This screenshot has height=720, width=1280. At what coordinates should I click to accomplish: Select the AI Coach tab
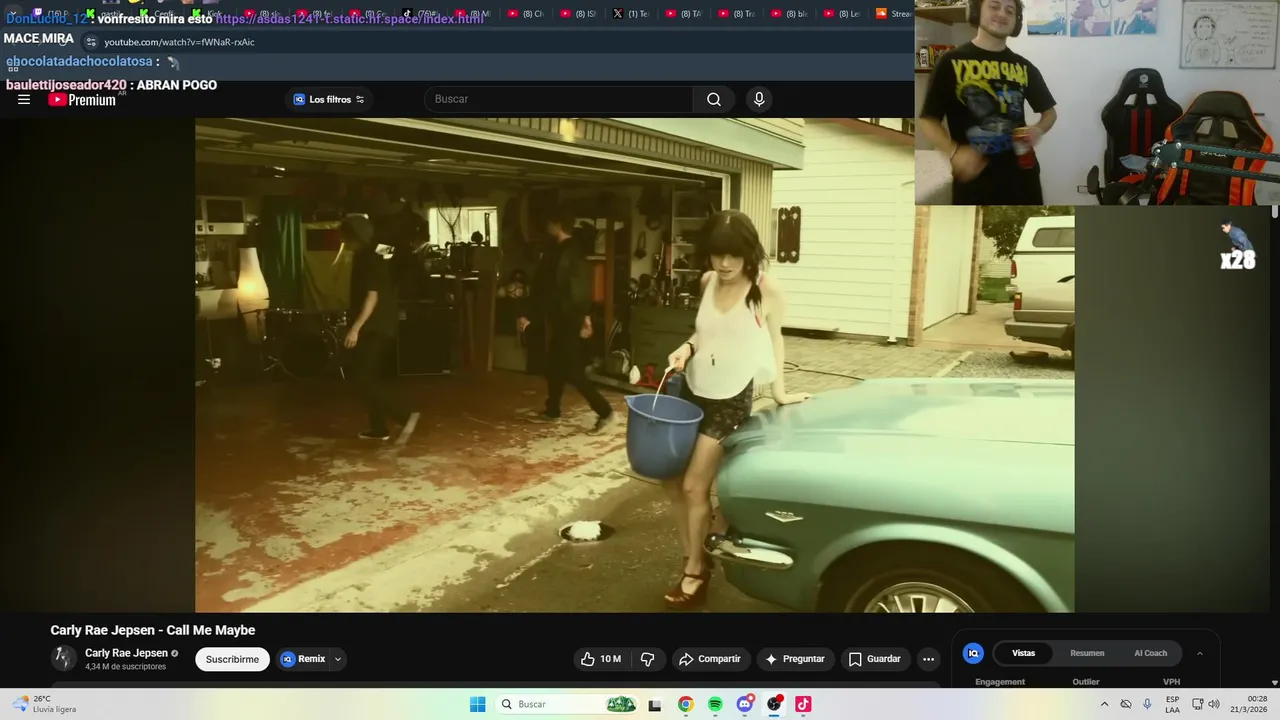point(1150,653)
